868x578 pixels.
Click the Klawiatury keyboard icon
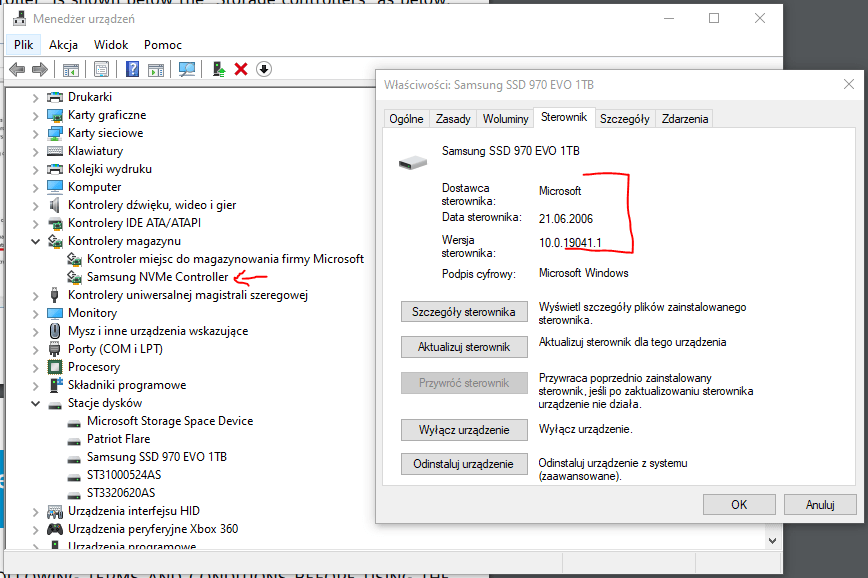point(55,151)
